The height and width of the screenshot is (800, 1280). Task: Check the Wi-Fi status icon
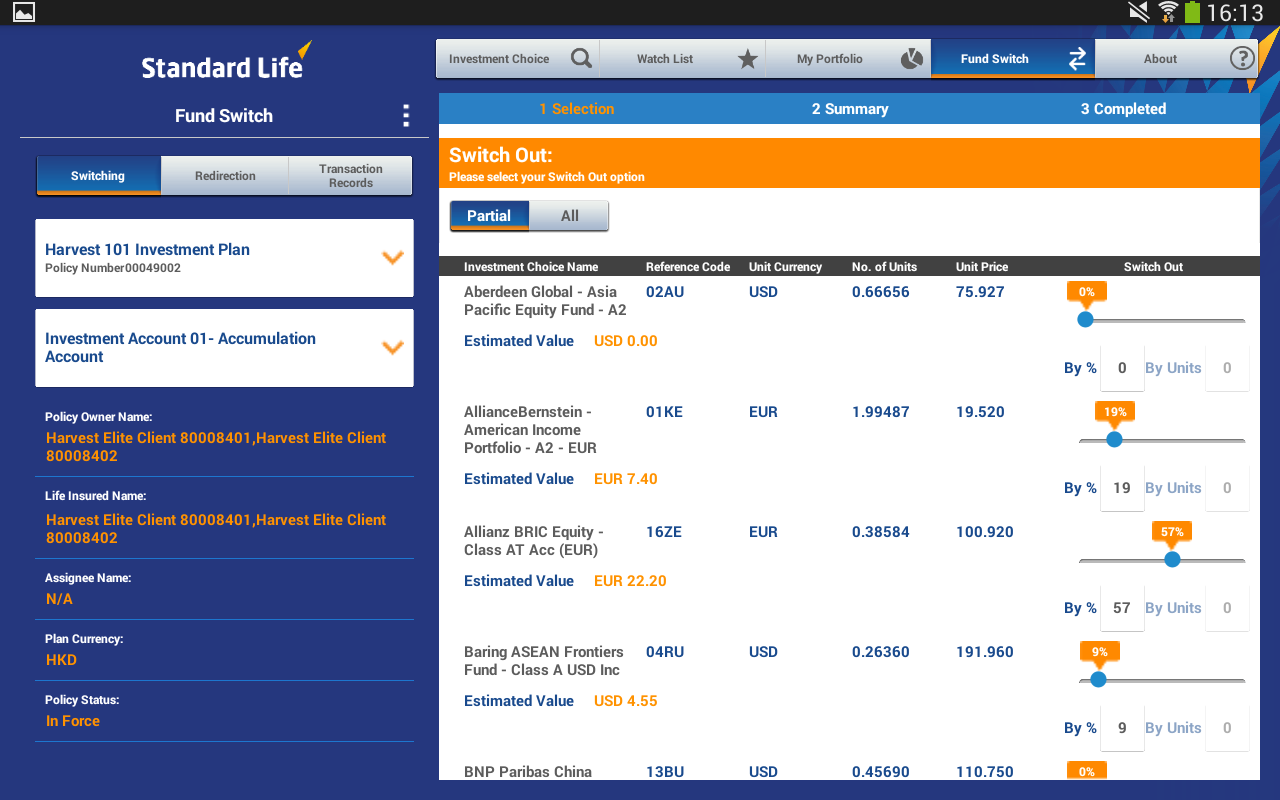[1167, 12]
